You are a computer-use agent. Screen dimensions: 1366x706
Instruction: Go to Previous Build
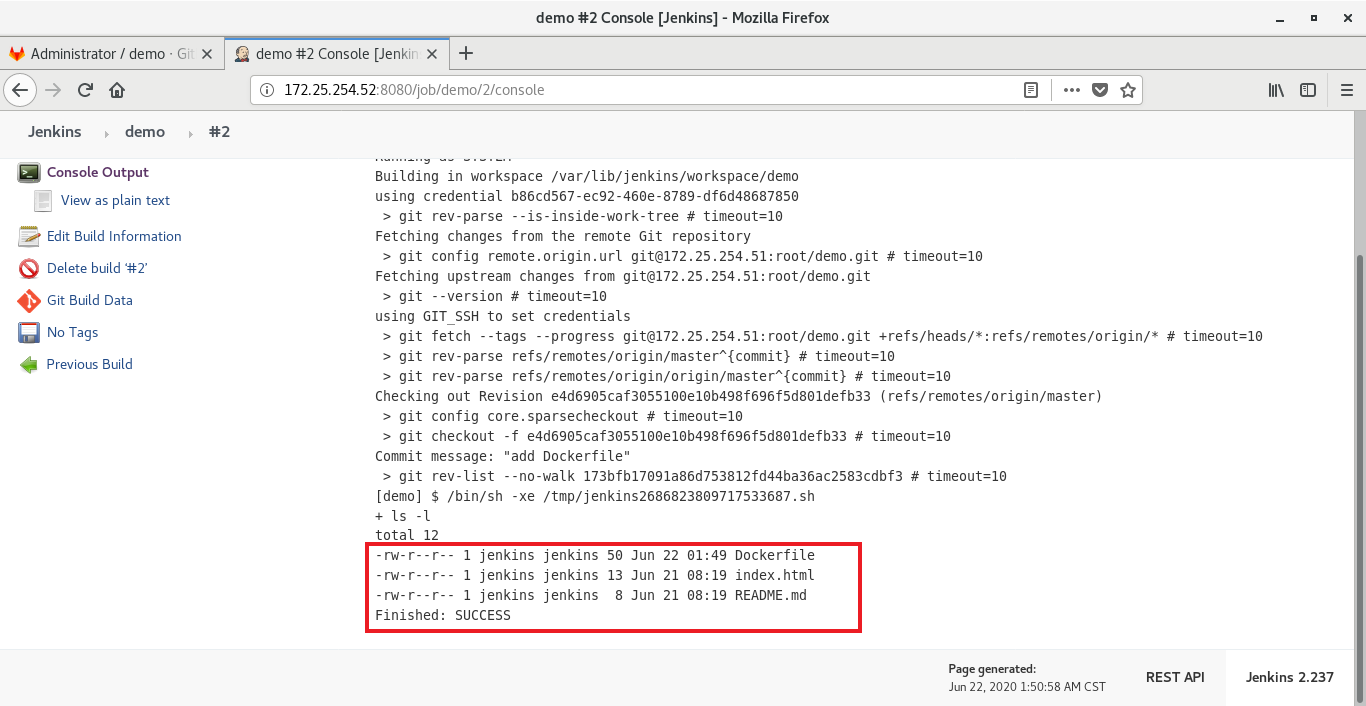[x=89, y=364]
